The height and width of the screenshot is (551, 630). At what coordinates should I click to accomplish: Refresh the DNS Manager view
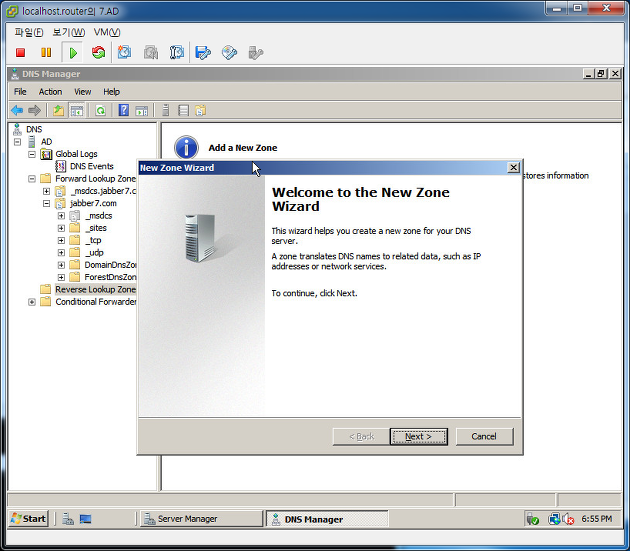coord(100,111)
